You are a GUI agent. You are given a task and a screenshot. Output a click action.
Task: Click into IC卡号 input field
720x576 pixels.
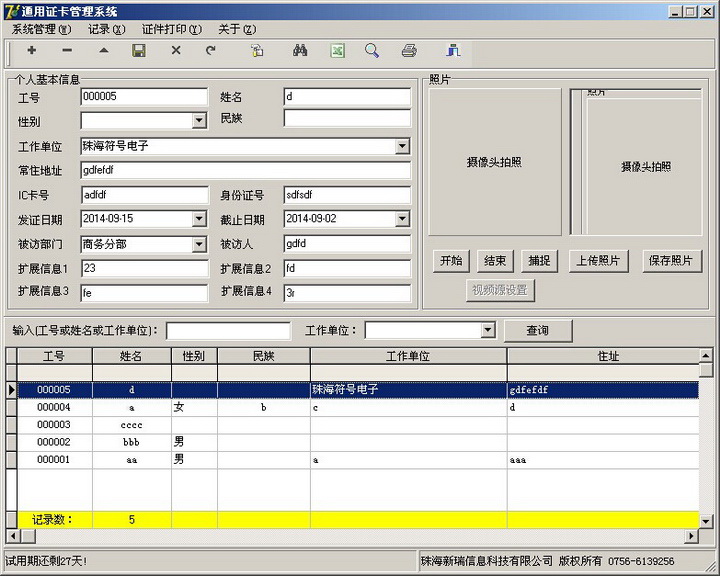coord(144,195)
